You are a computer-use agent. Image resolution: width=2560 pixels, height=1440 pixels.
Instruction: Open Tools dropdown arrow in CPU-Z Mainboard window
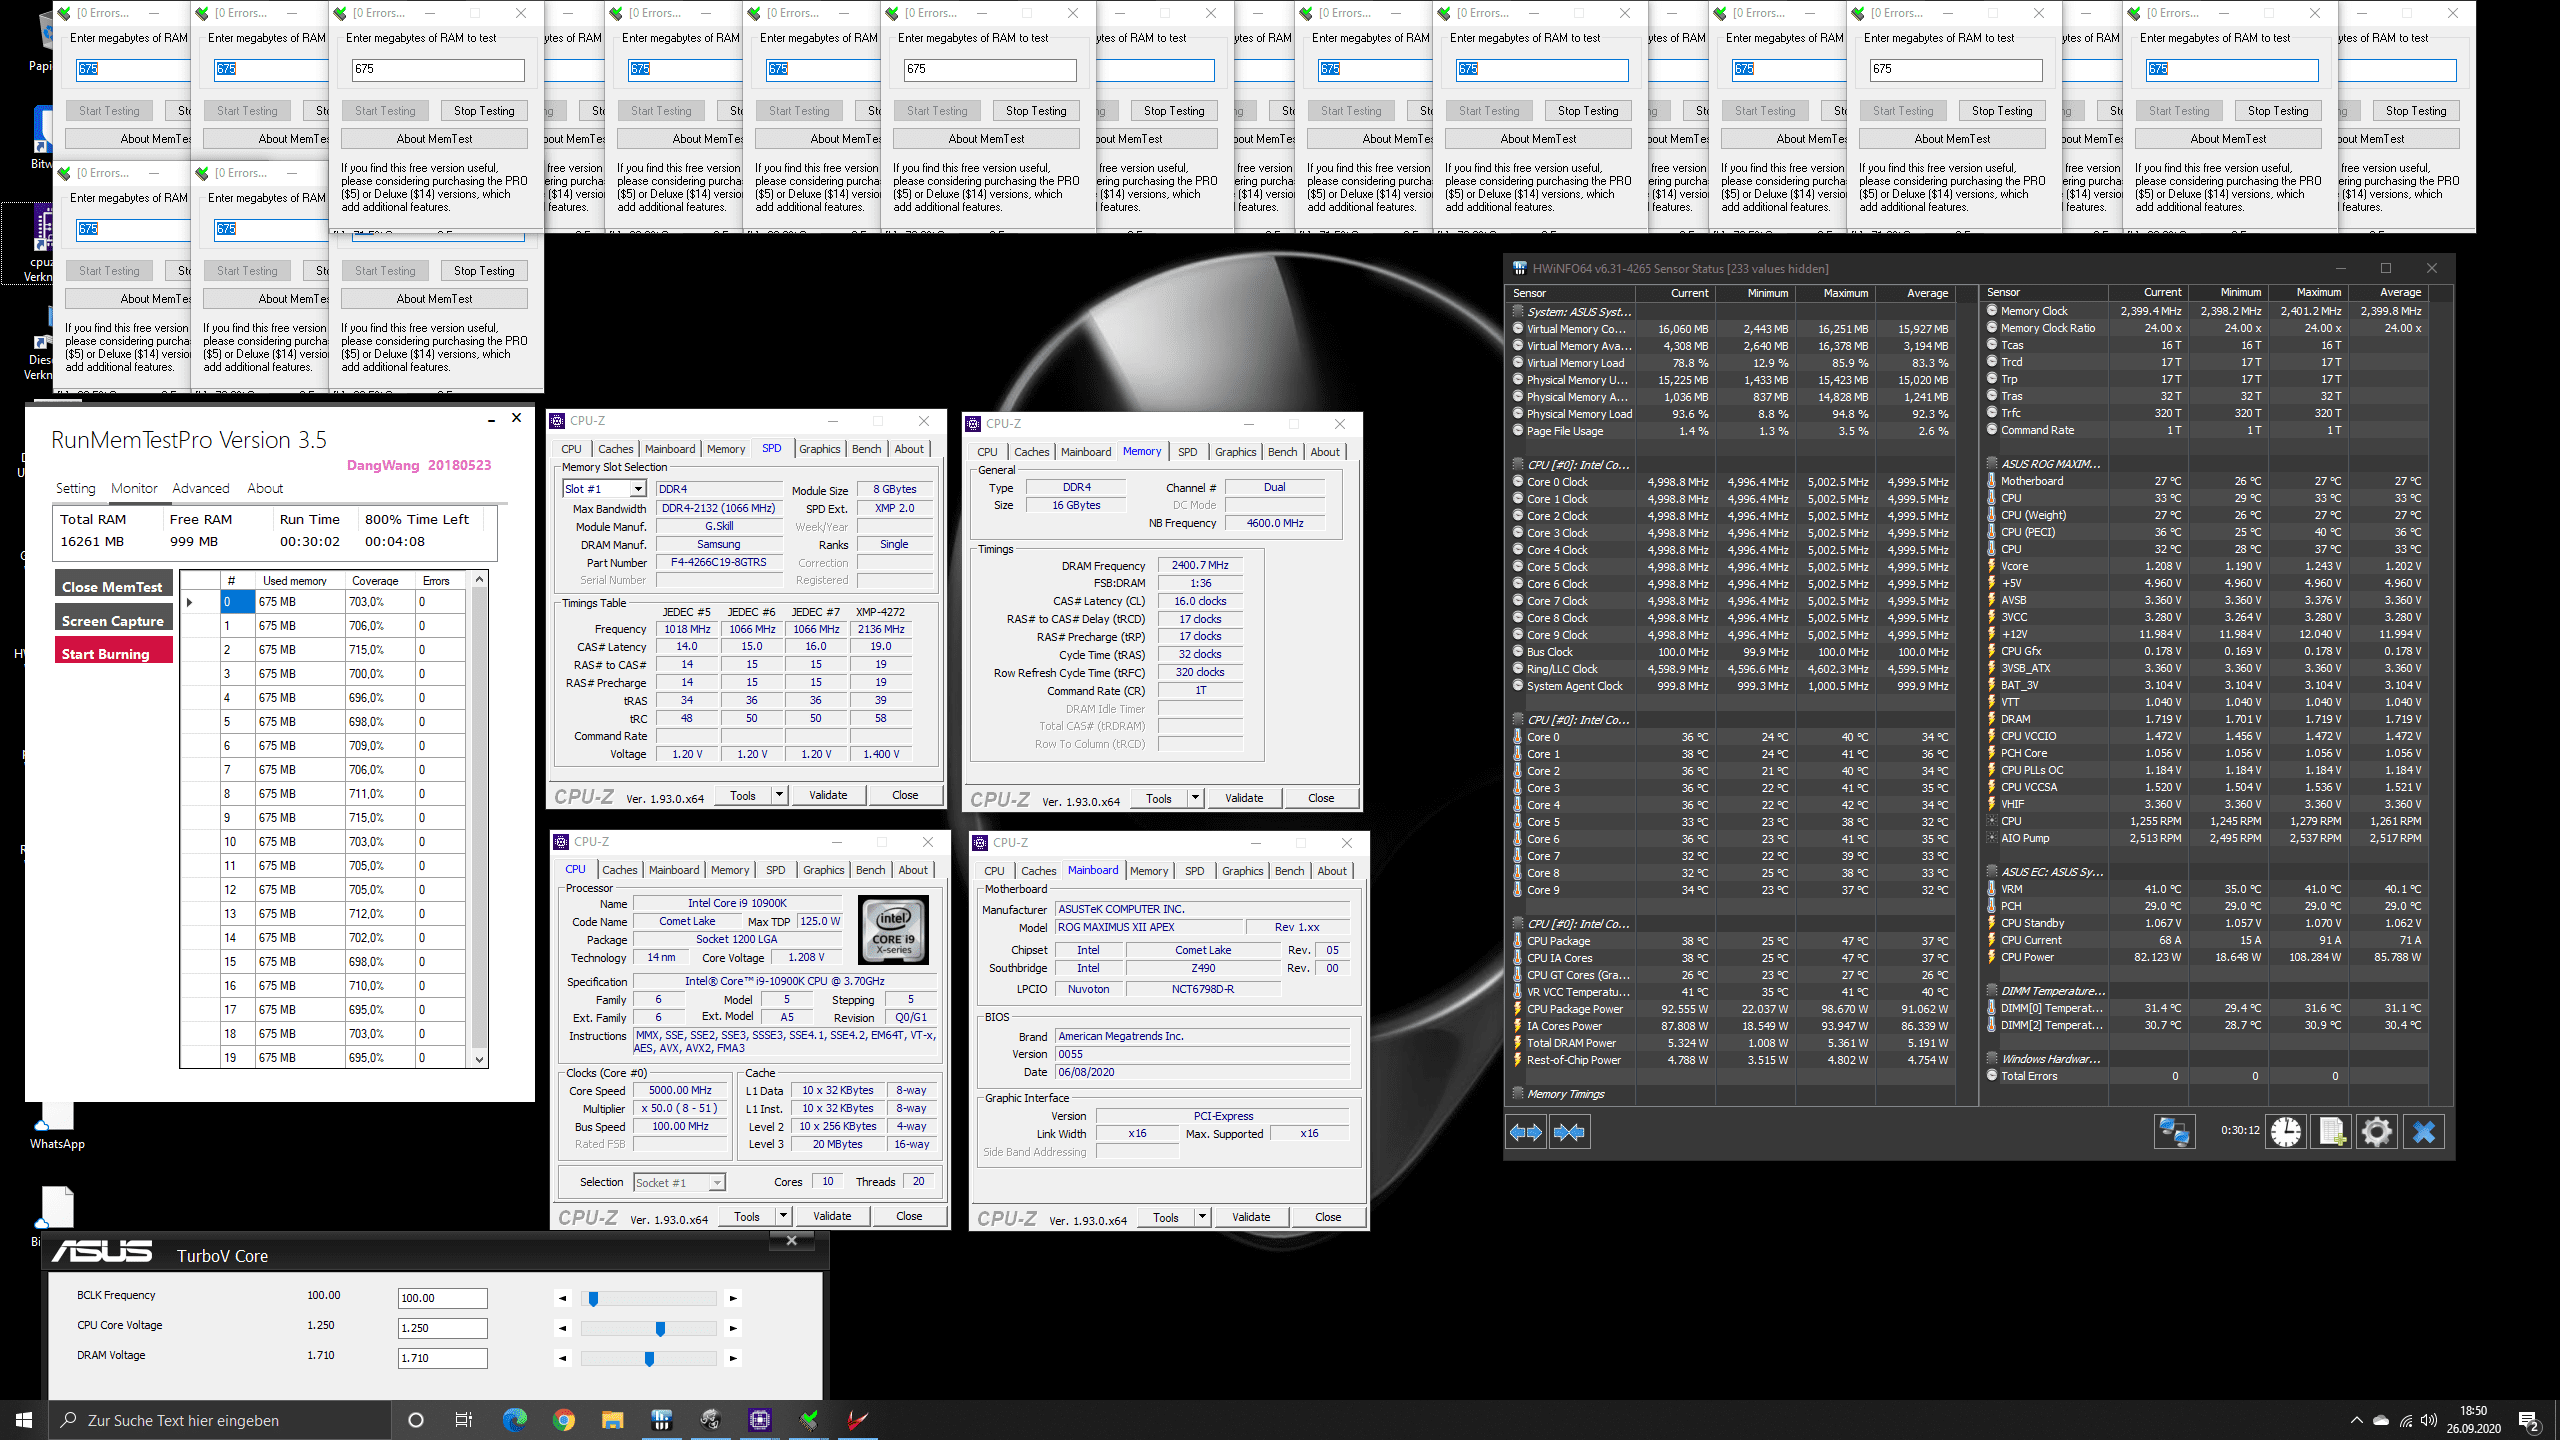tap(1202, 1217)
